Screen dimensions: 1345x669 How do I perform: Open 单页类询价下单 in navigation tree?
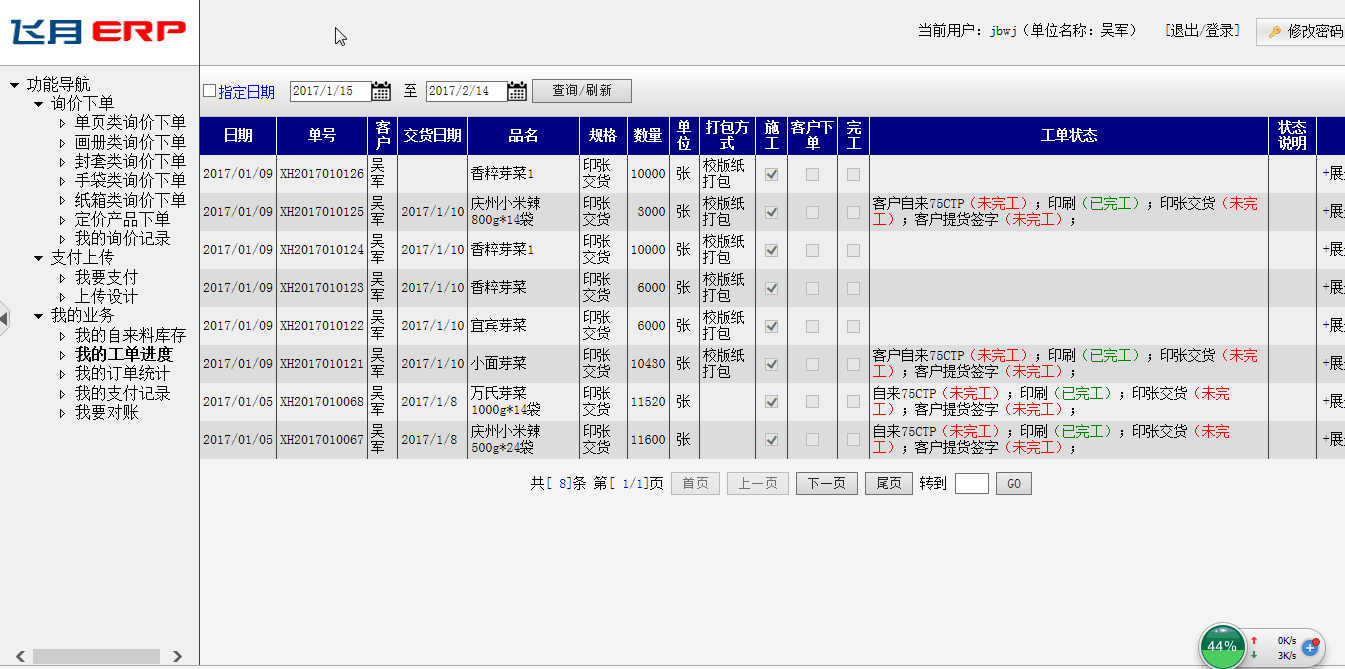pyautogui.click(x=130, y=123)
